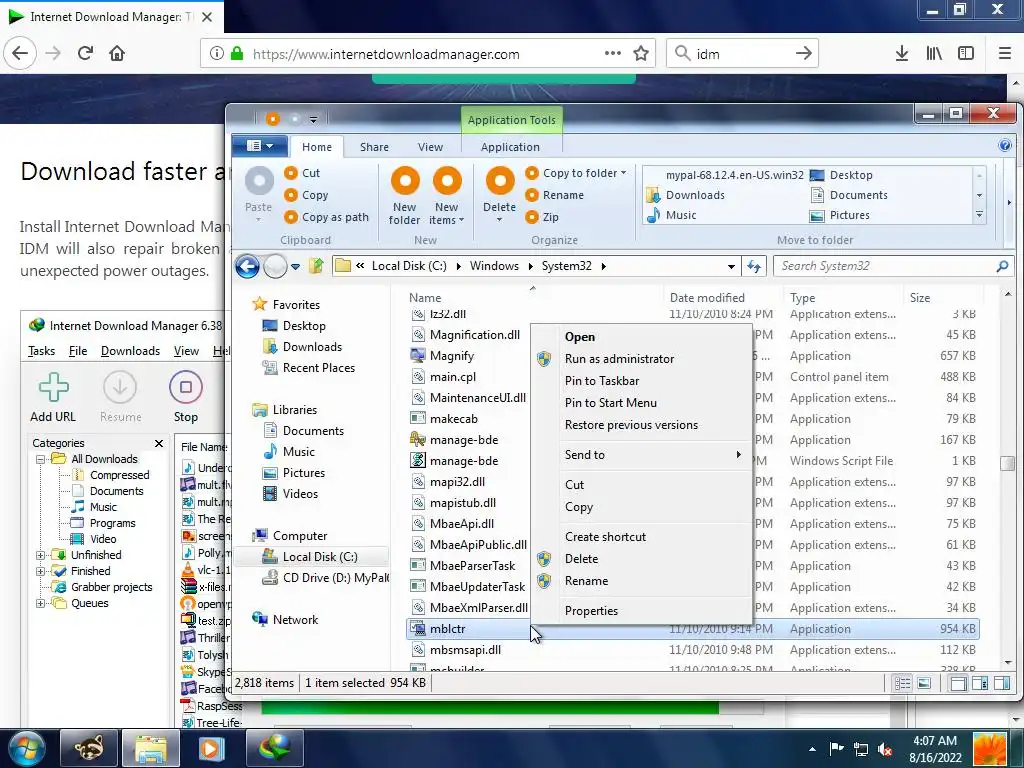Viewport: 1024px width, 768px height.
Task: Switch to the Share ribbon tab
Action: (374, 147)
